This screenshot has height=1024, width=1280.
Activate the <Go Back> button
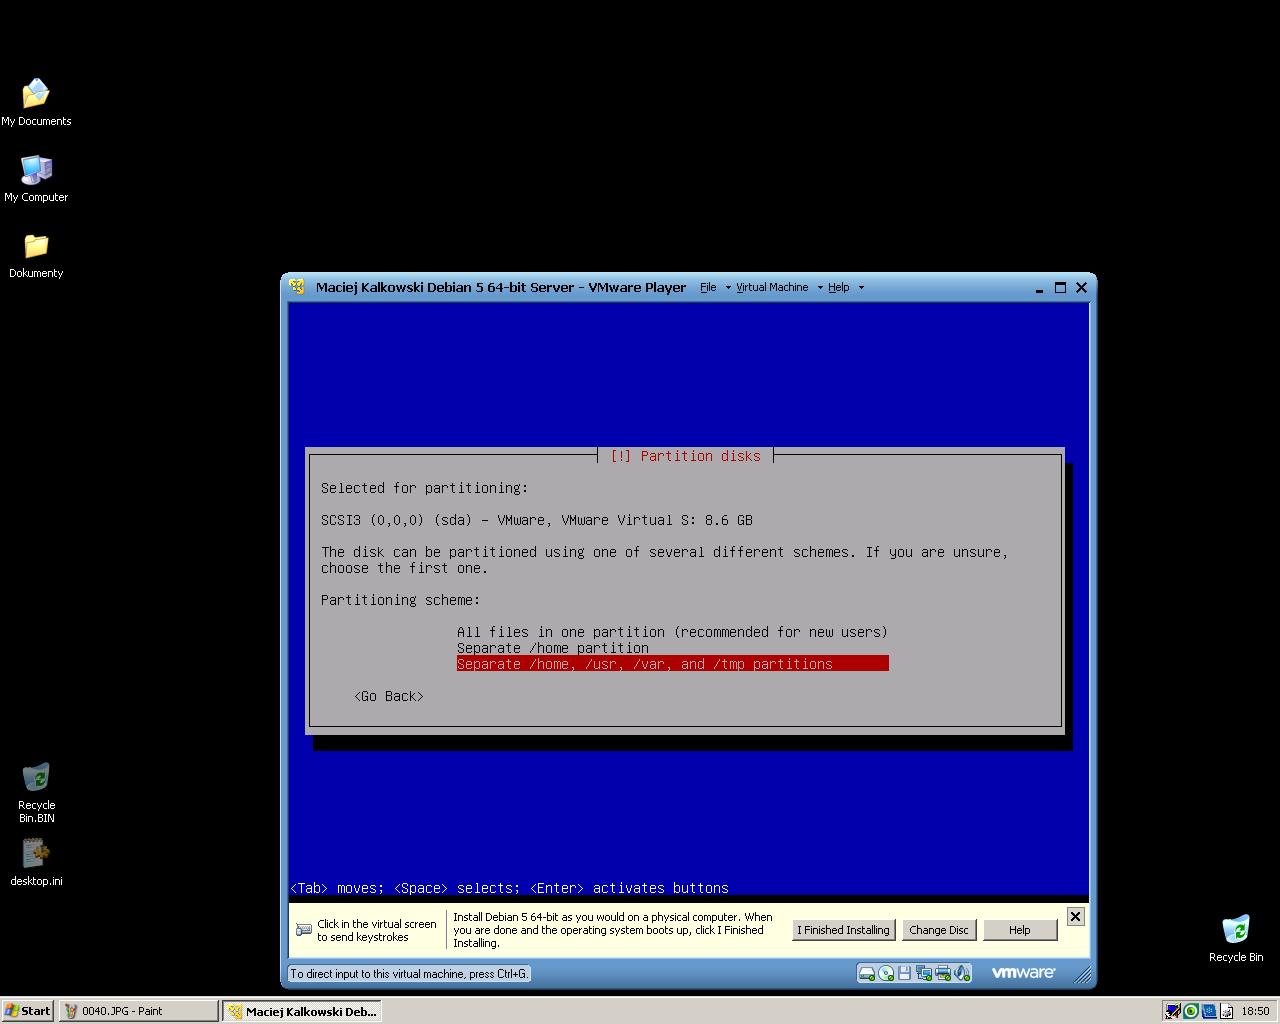tap(389, 696)
